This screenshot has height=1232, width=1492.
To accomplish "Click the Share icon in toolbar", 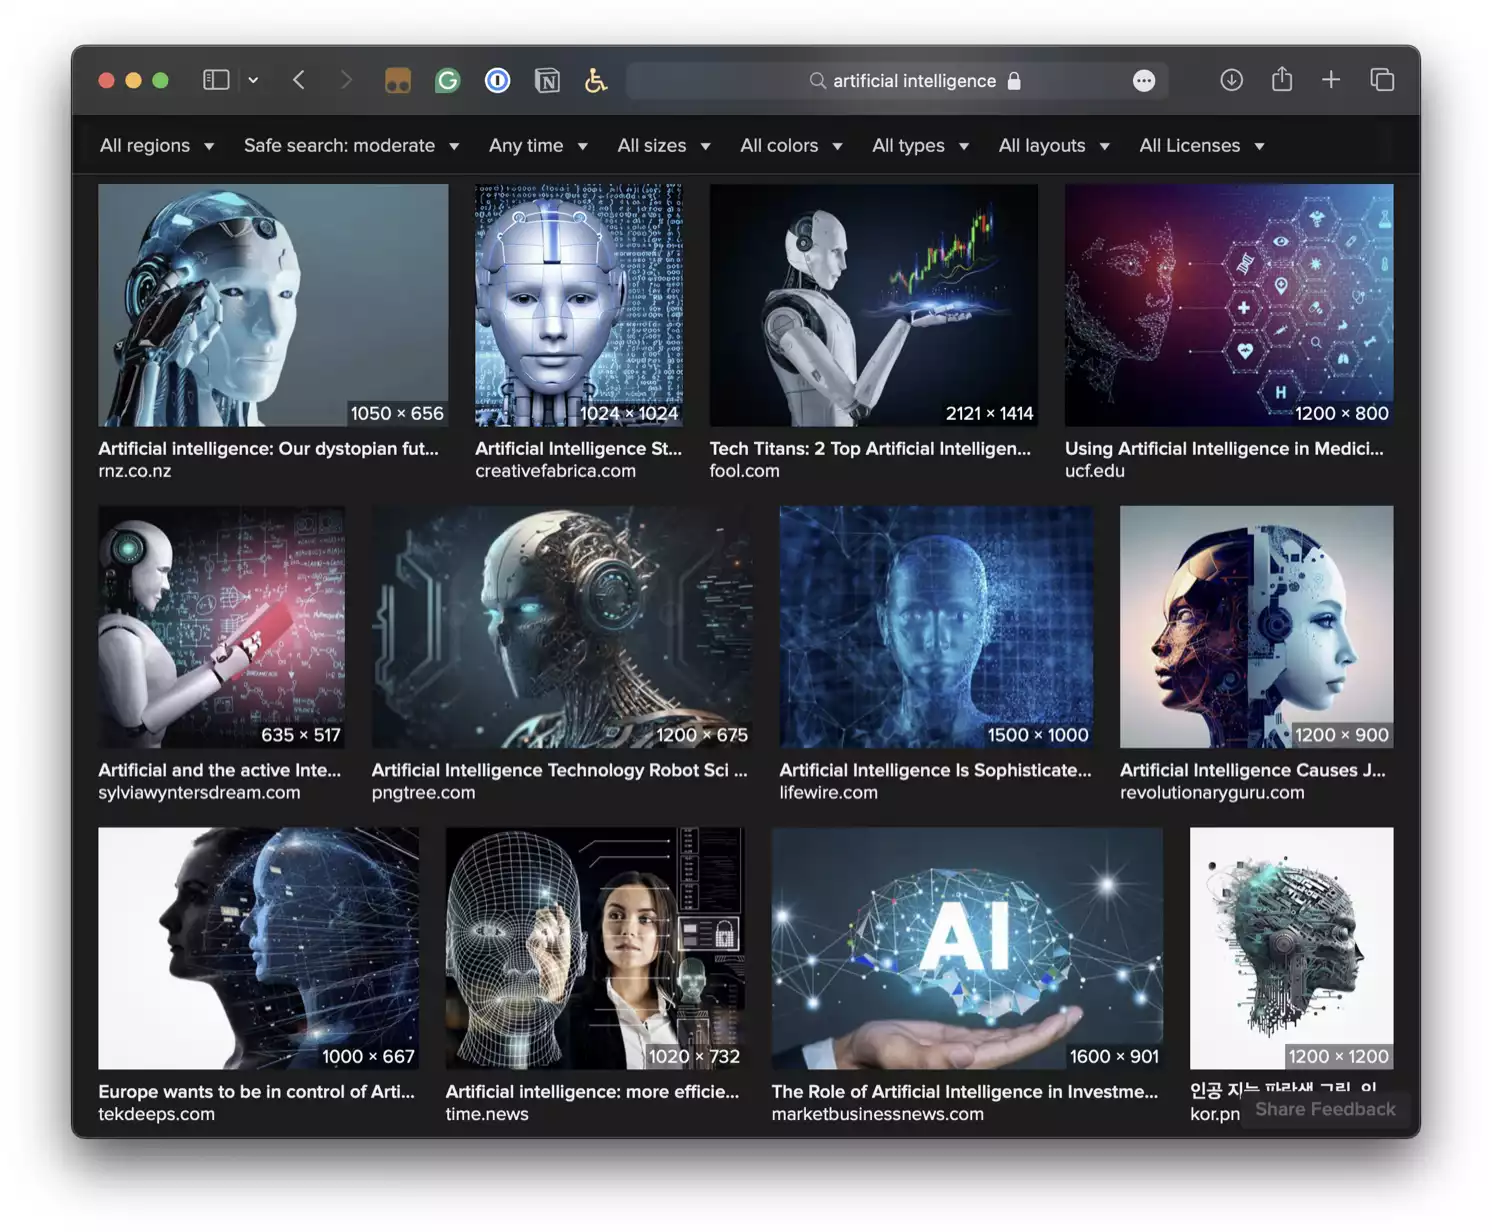I will click(1281, 80).
